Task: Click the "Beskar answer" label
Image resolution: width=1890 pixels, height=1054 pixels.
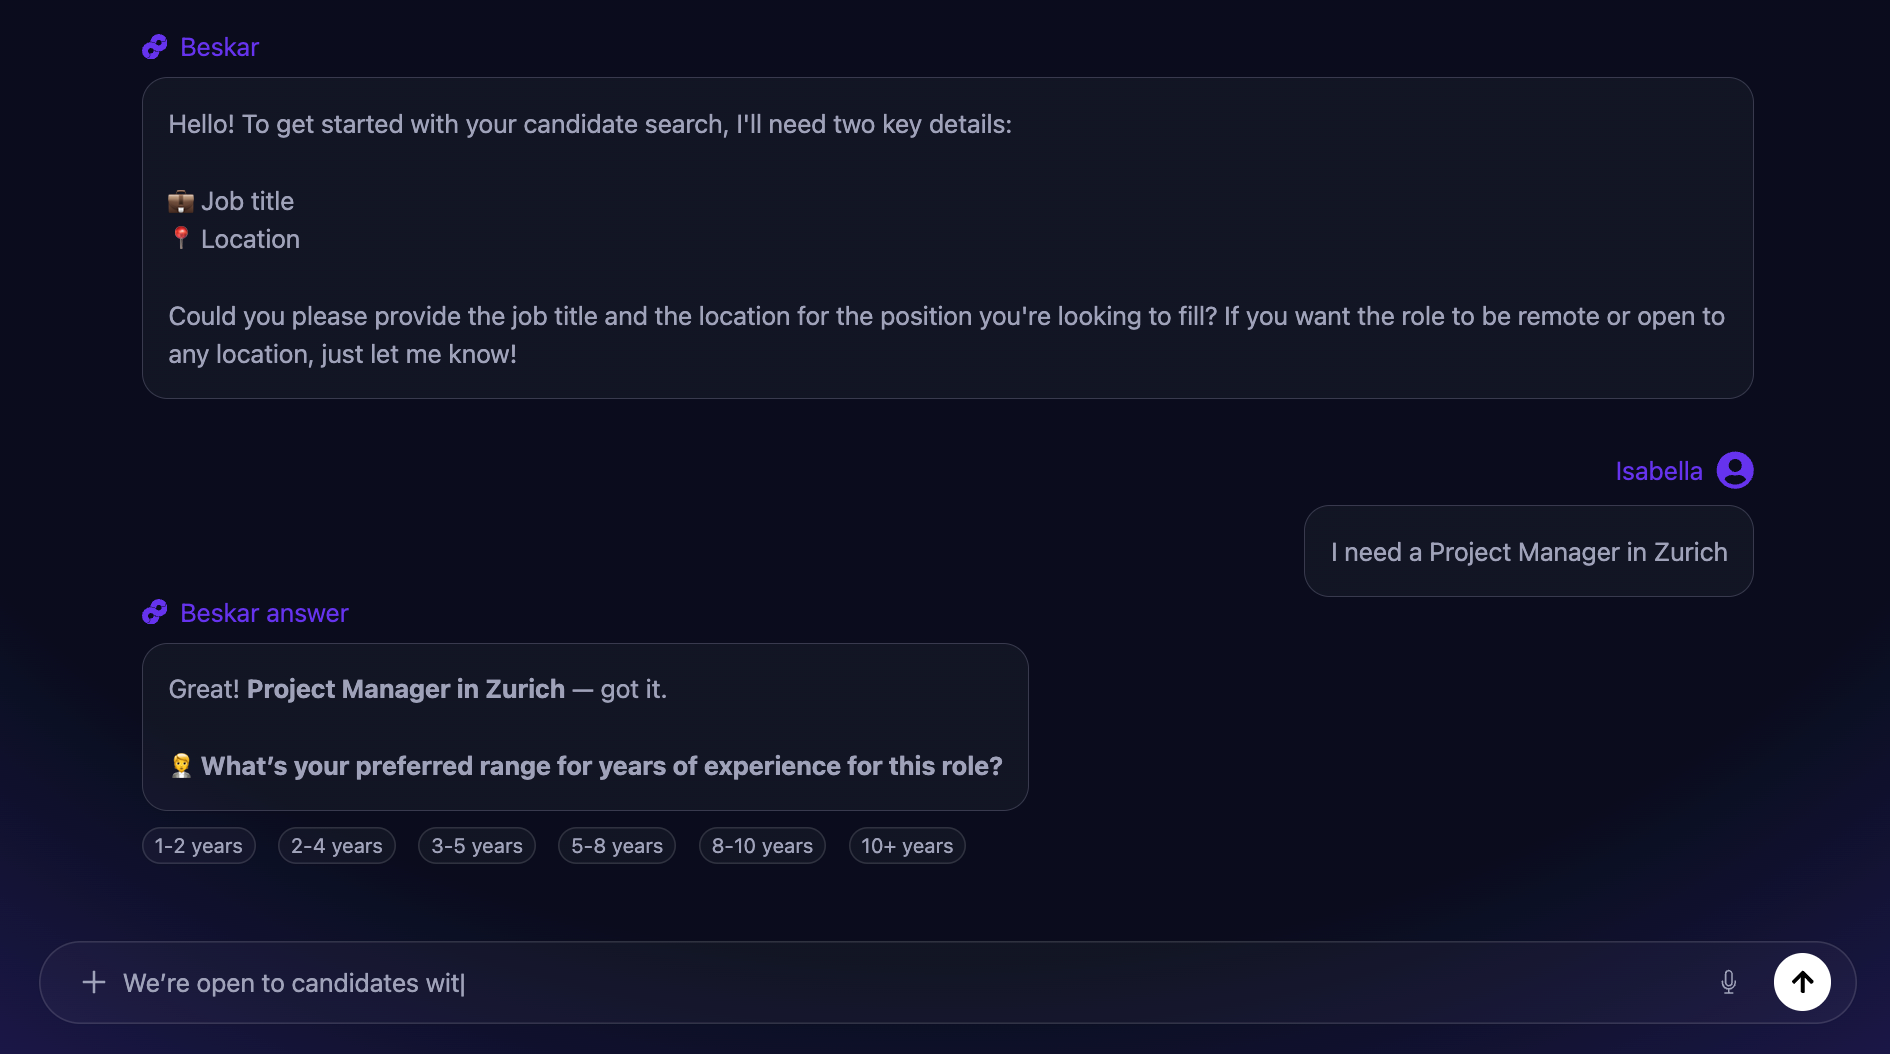Action: coord(264,613)
